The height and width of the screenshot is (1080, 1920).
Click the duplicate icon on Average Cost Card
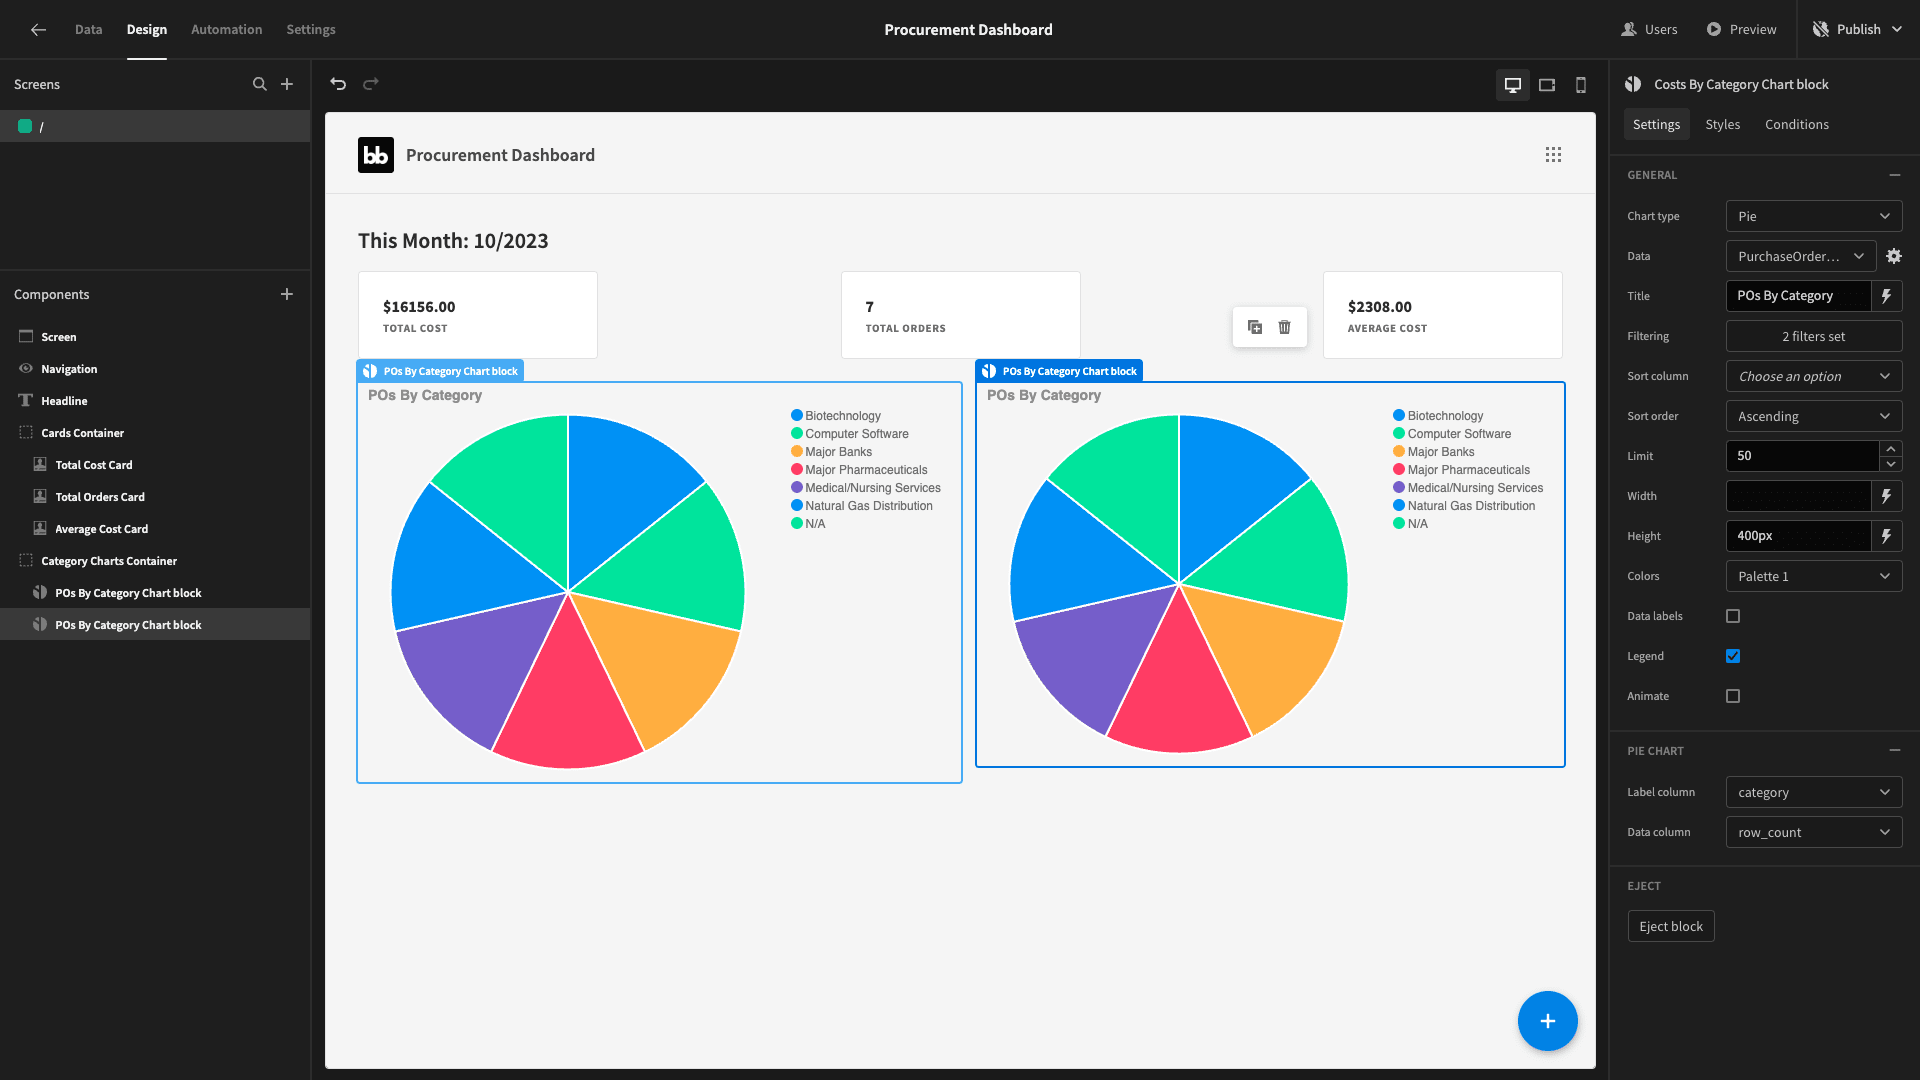[x=1255, y=327]
